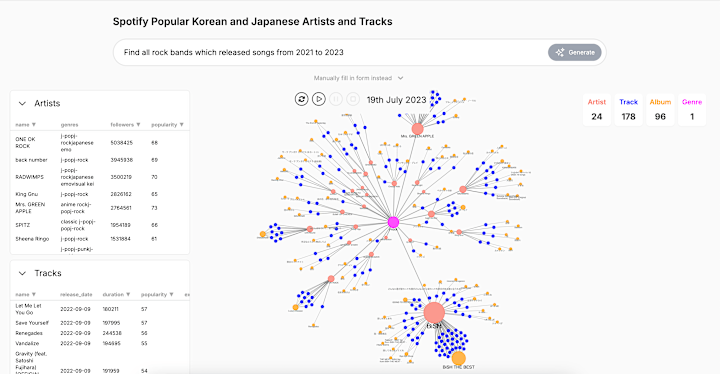Select ONE OK ROCK row in Artists table
The height and width of the screenshot is (374, 720).
coord(100,143)
